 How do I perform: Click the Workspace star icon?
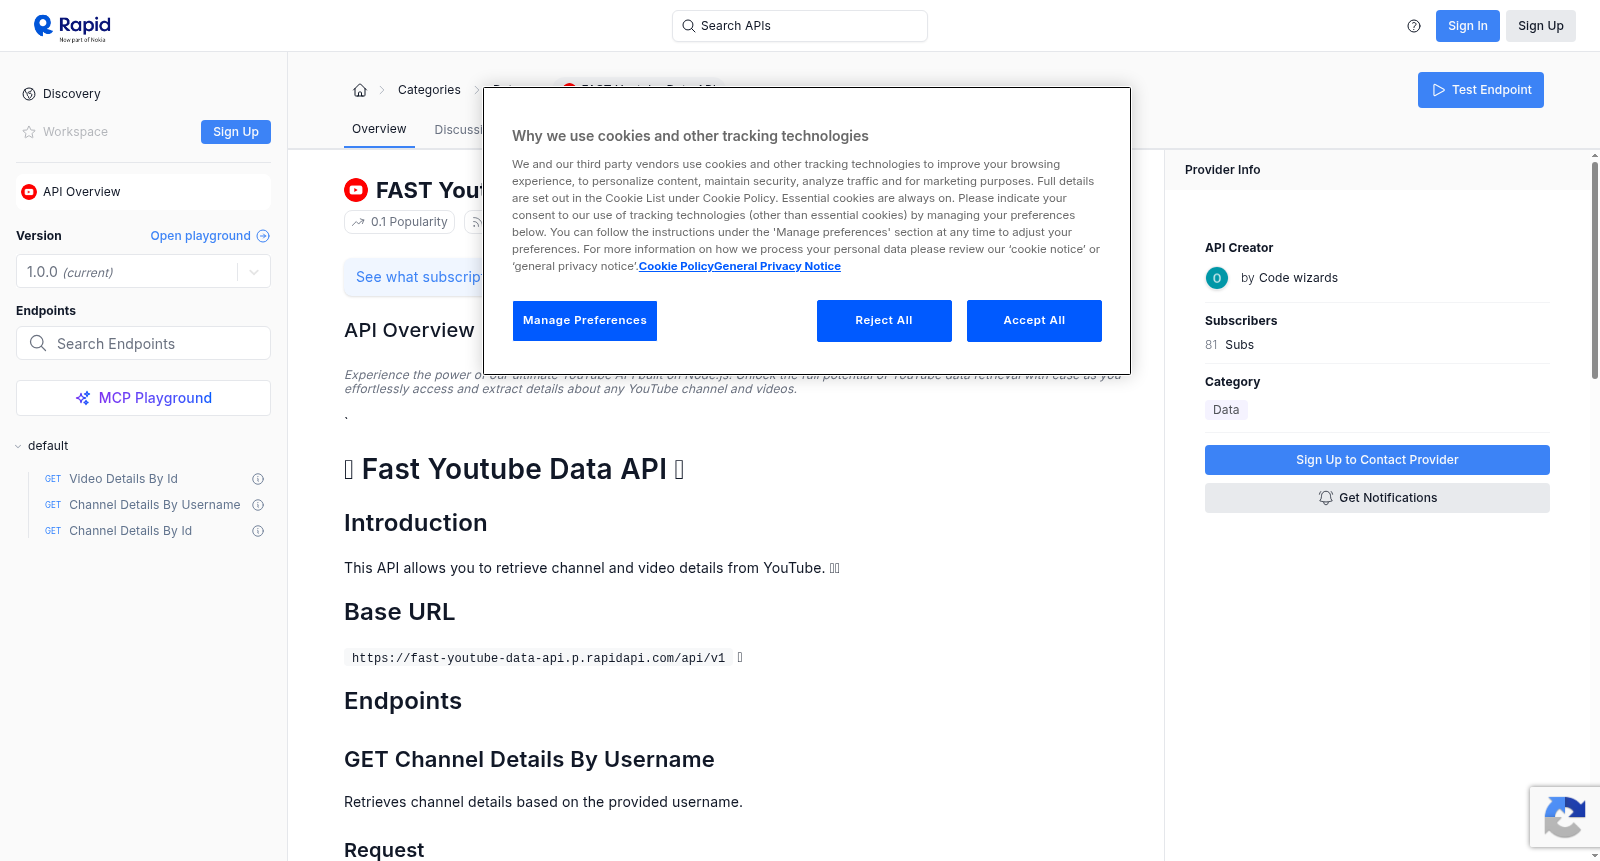coord(29,132)
